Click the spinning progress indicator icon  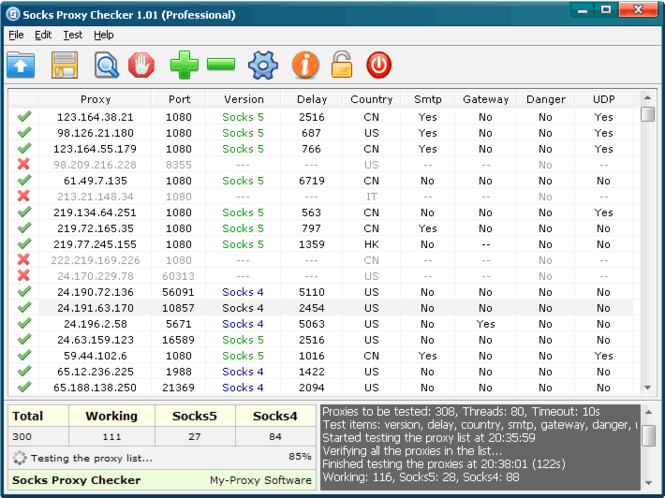[20, 458]
